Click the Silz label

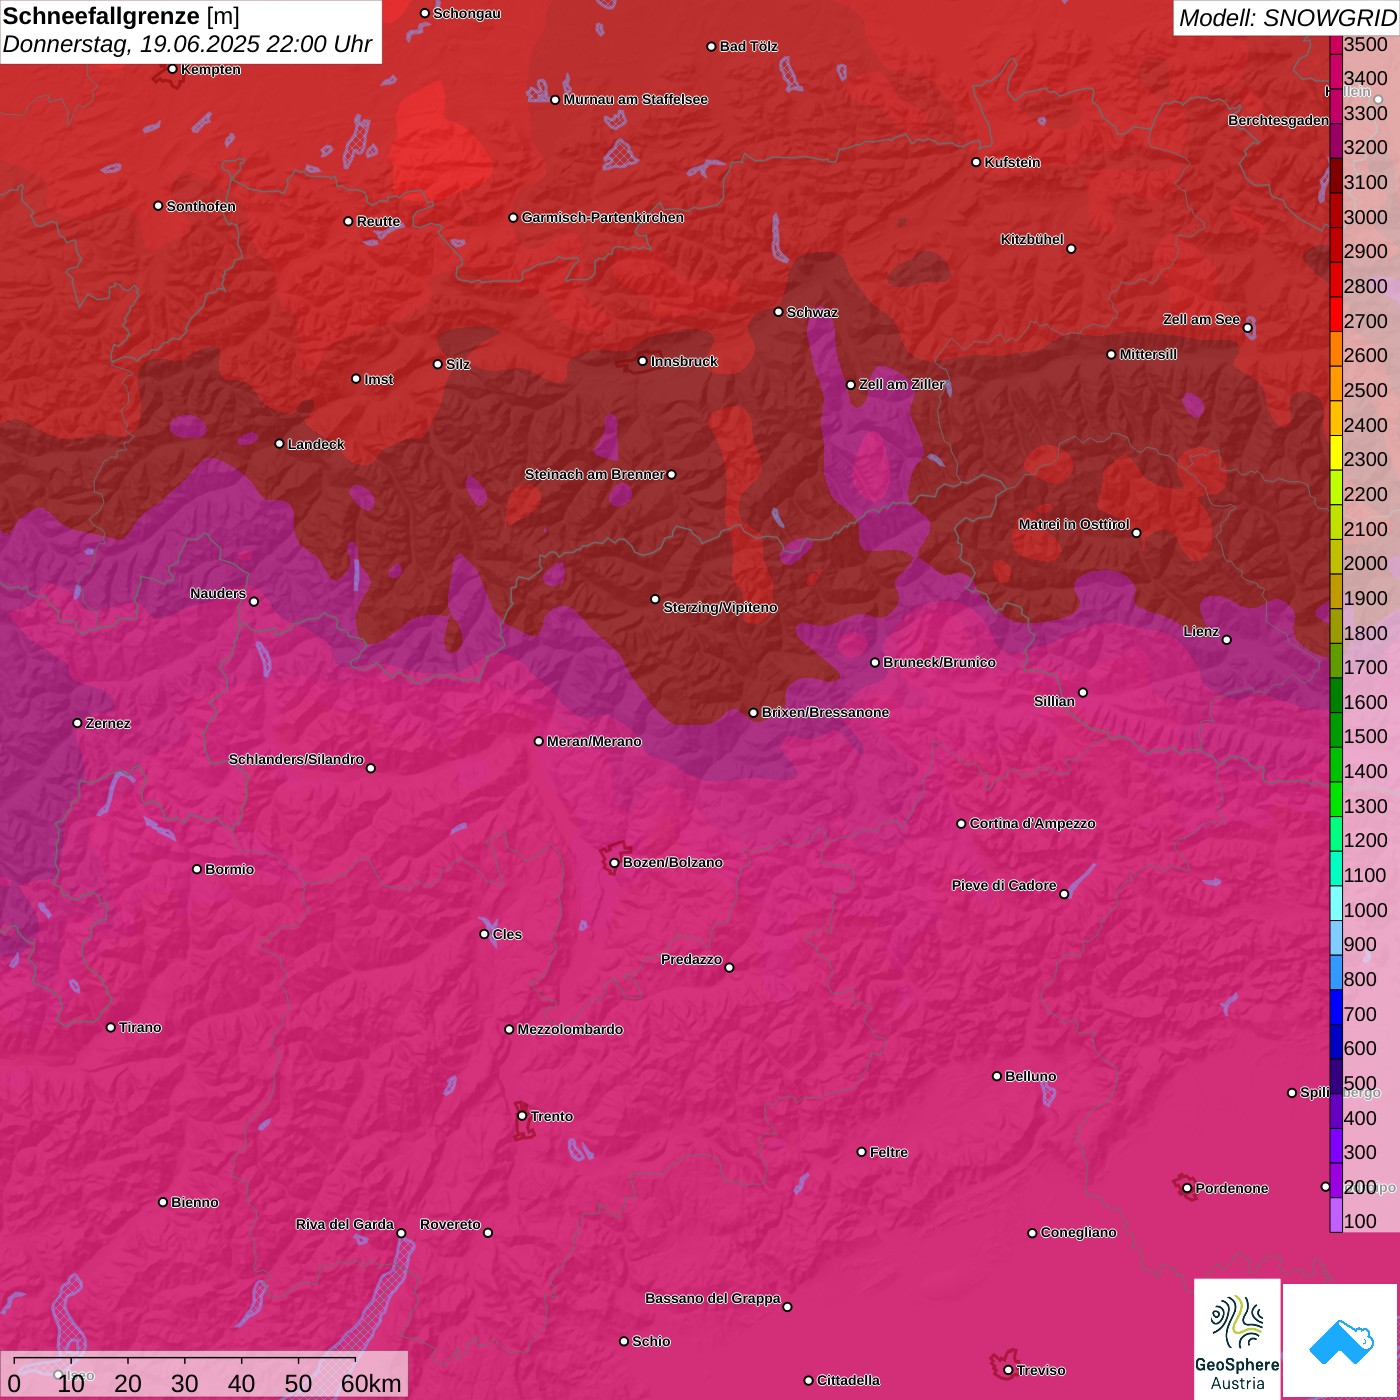tap(458, 364)
